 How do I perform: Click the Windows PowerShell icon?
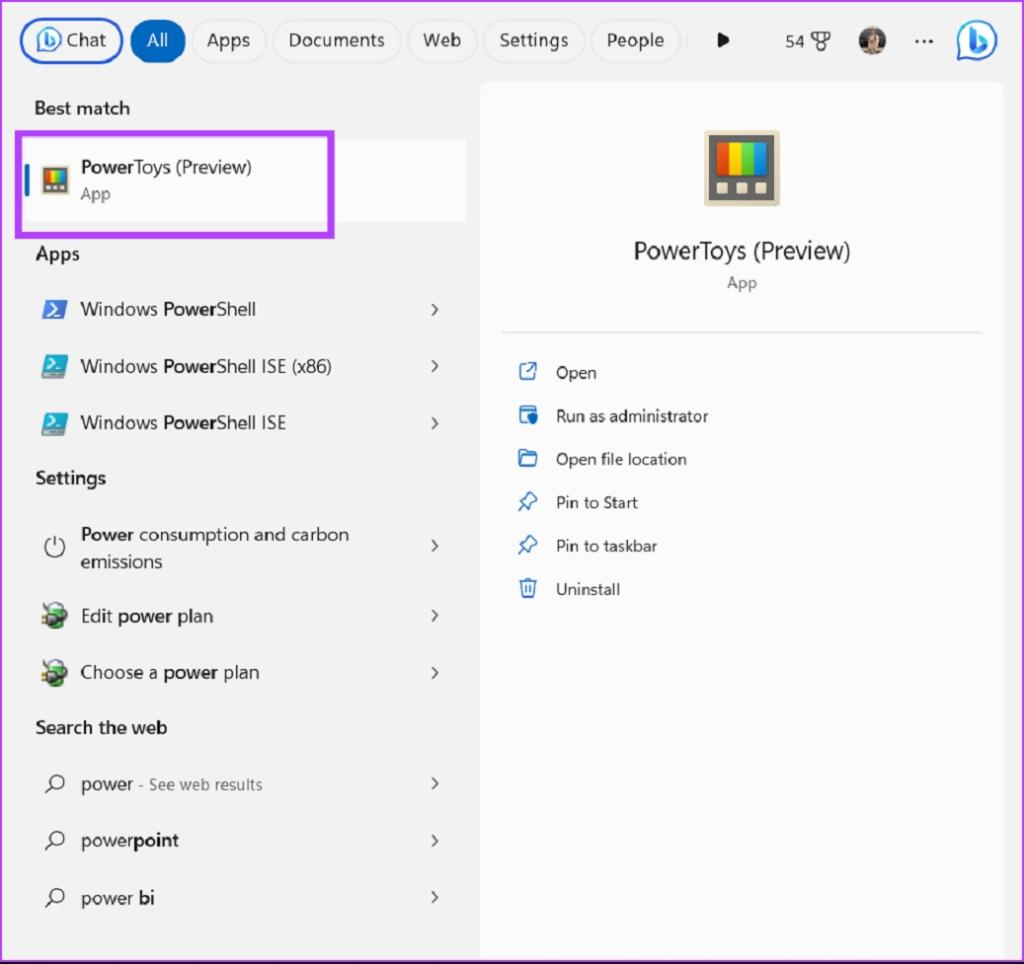(54, 309)
